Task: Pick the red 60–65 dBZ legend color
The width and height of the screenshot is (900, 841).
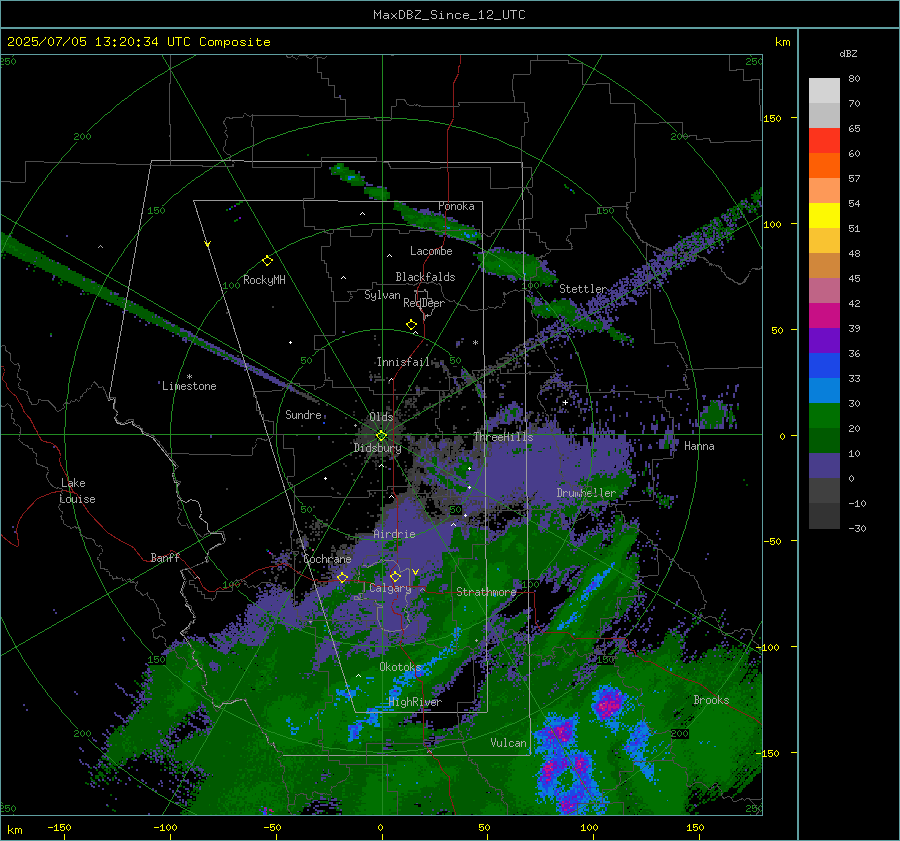Action: click(x=824, y=141)
